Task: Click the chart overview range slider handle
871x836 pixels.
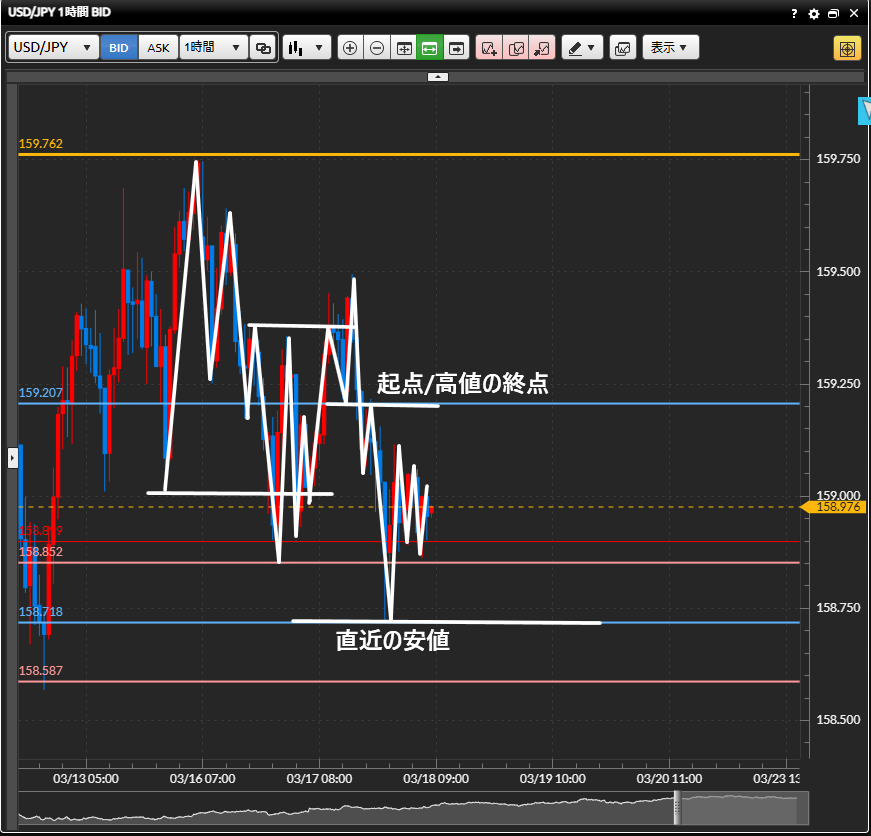Action: pos(677,807)
